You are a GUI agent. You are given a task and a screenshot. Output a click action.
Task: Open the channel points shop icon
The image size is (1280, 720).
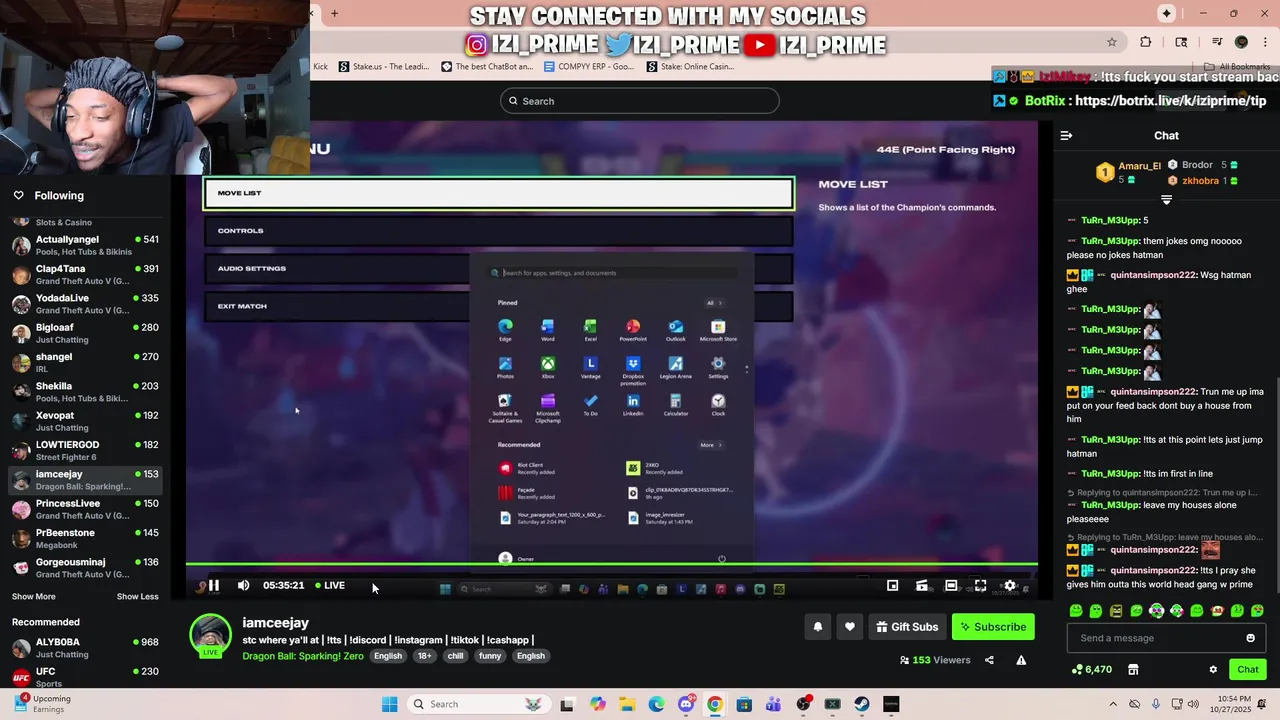point(1133,670)
